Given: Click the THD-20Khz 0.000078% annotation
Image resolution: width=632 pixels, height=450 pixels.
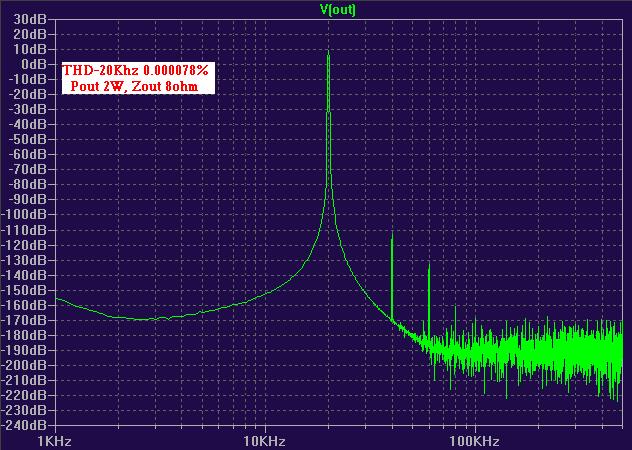Looking at the screenshot, I should coord(135,70).
